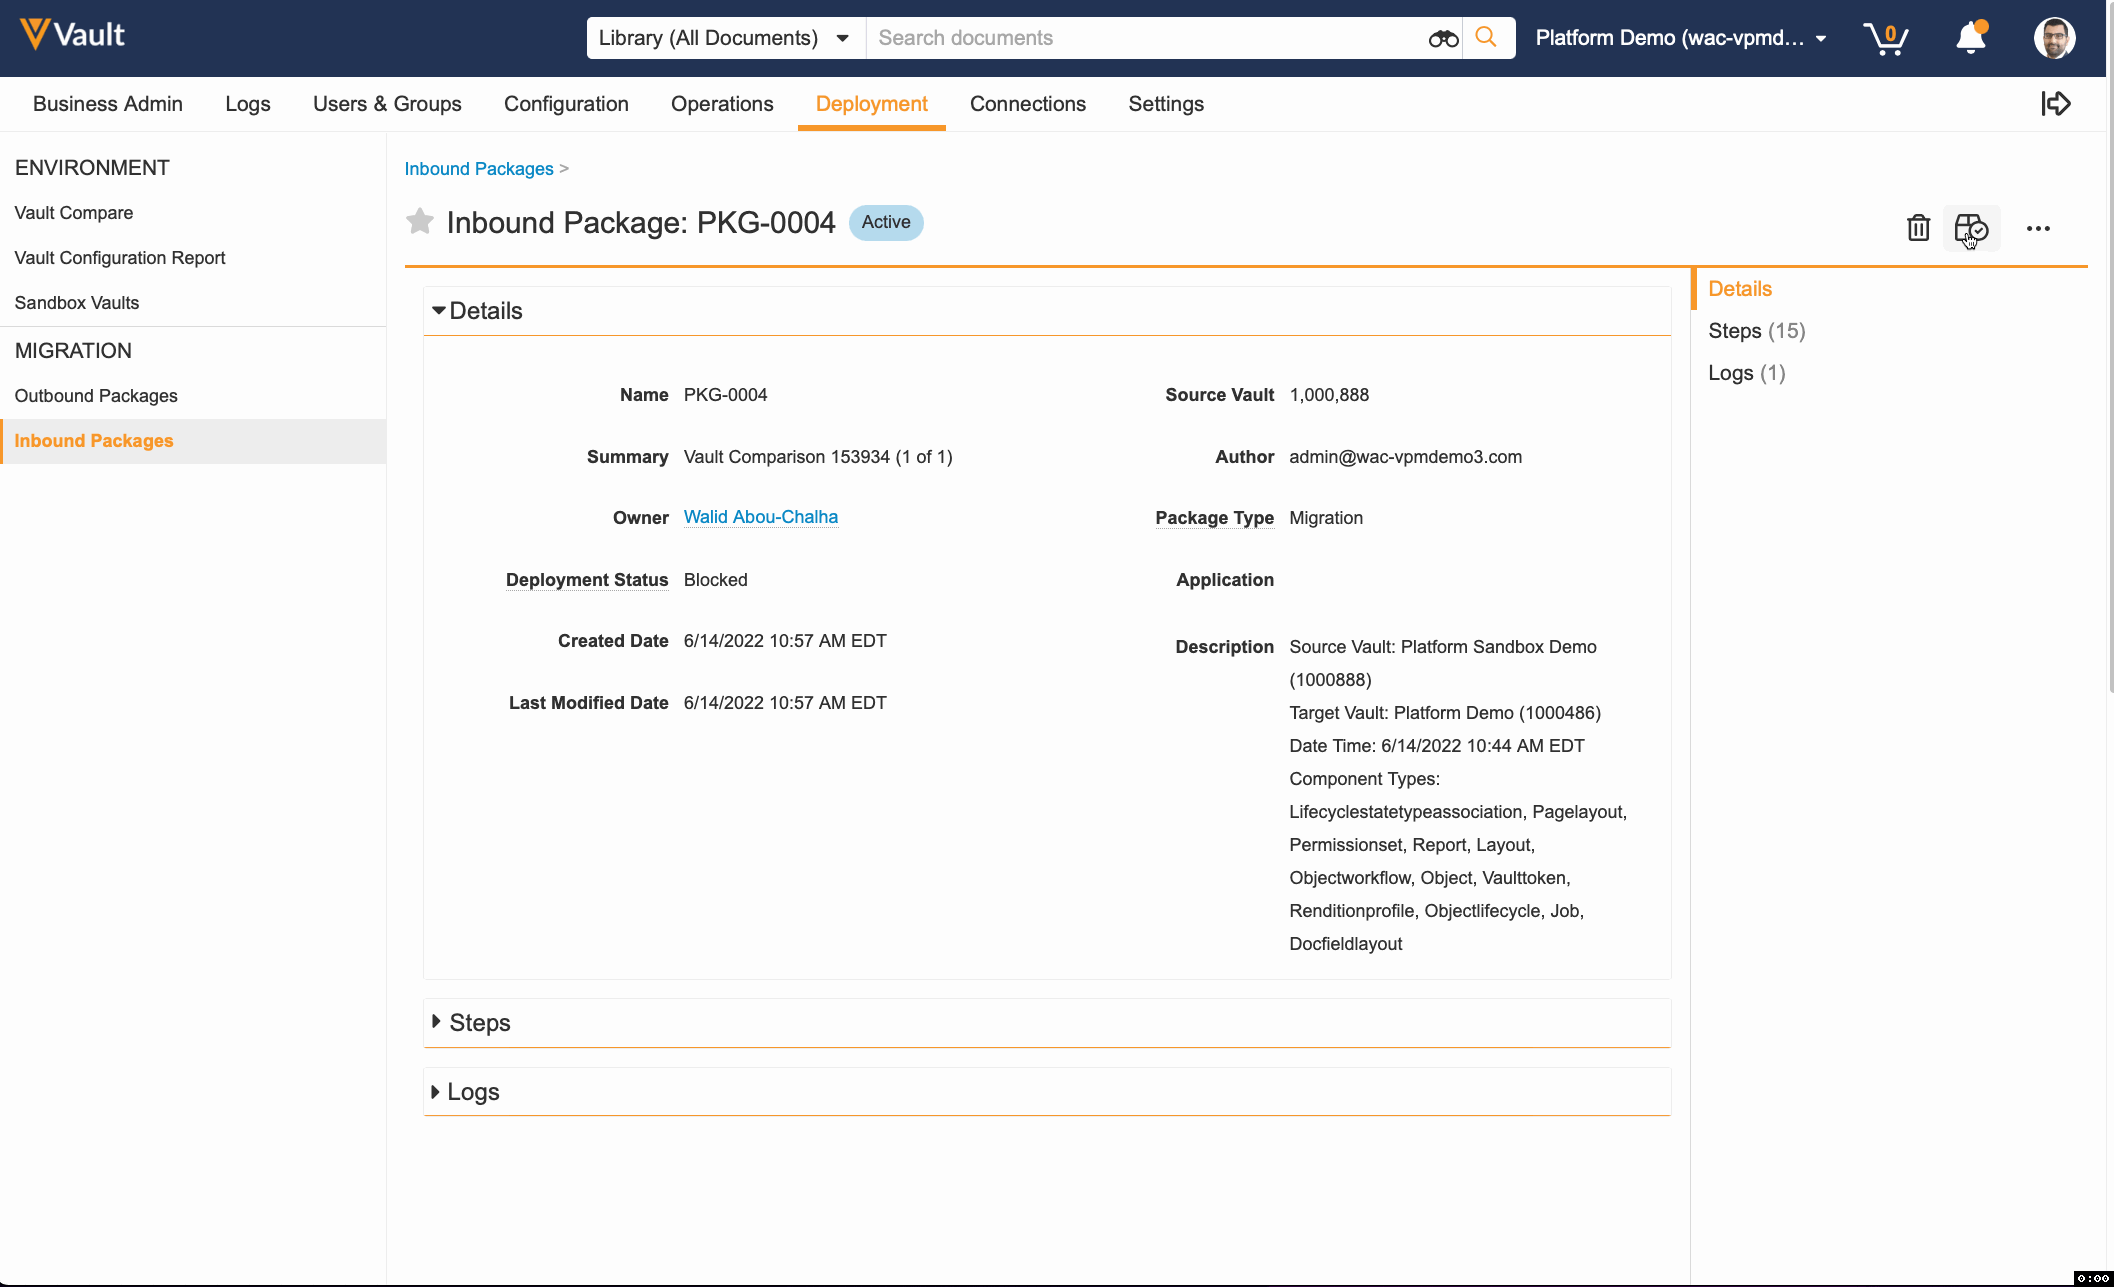
Task: Click the binoculars advanced search icon
Action: [1443, 38]
